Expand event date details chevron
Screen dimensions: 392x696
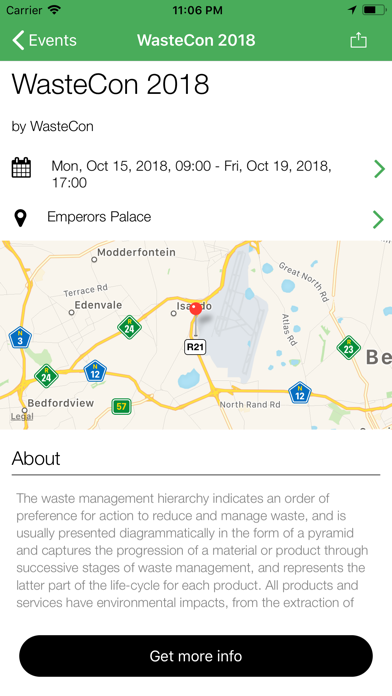click(x=379, y=169)
